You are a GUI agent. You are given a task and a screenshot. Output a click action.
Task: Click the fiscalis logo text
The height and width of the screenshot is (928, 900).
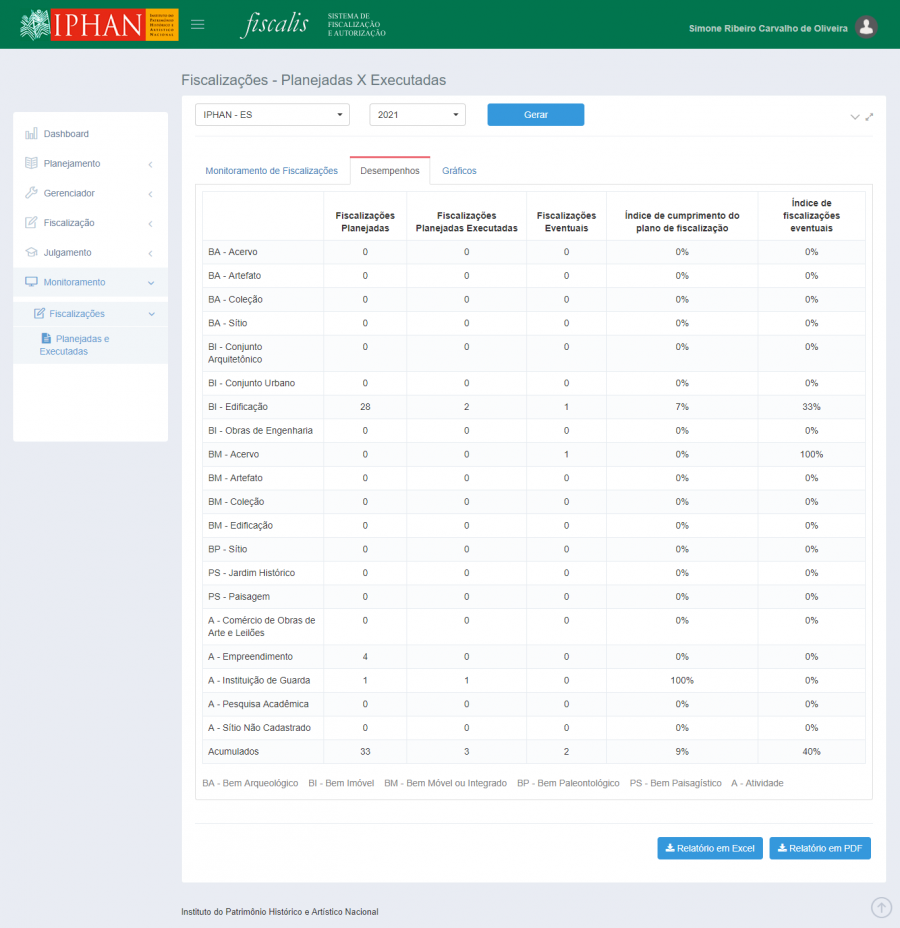pyautogui.click(x=275, y=25)
